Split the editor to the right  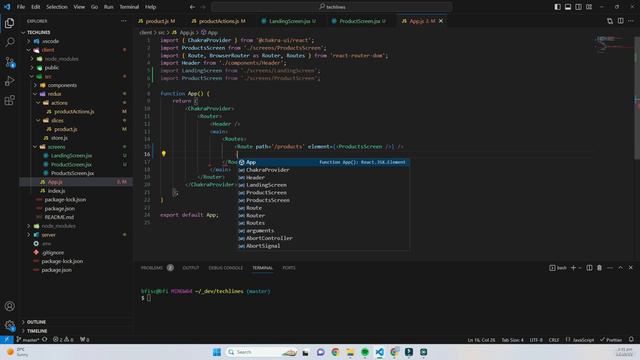(620, 21)
